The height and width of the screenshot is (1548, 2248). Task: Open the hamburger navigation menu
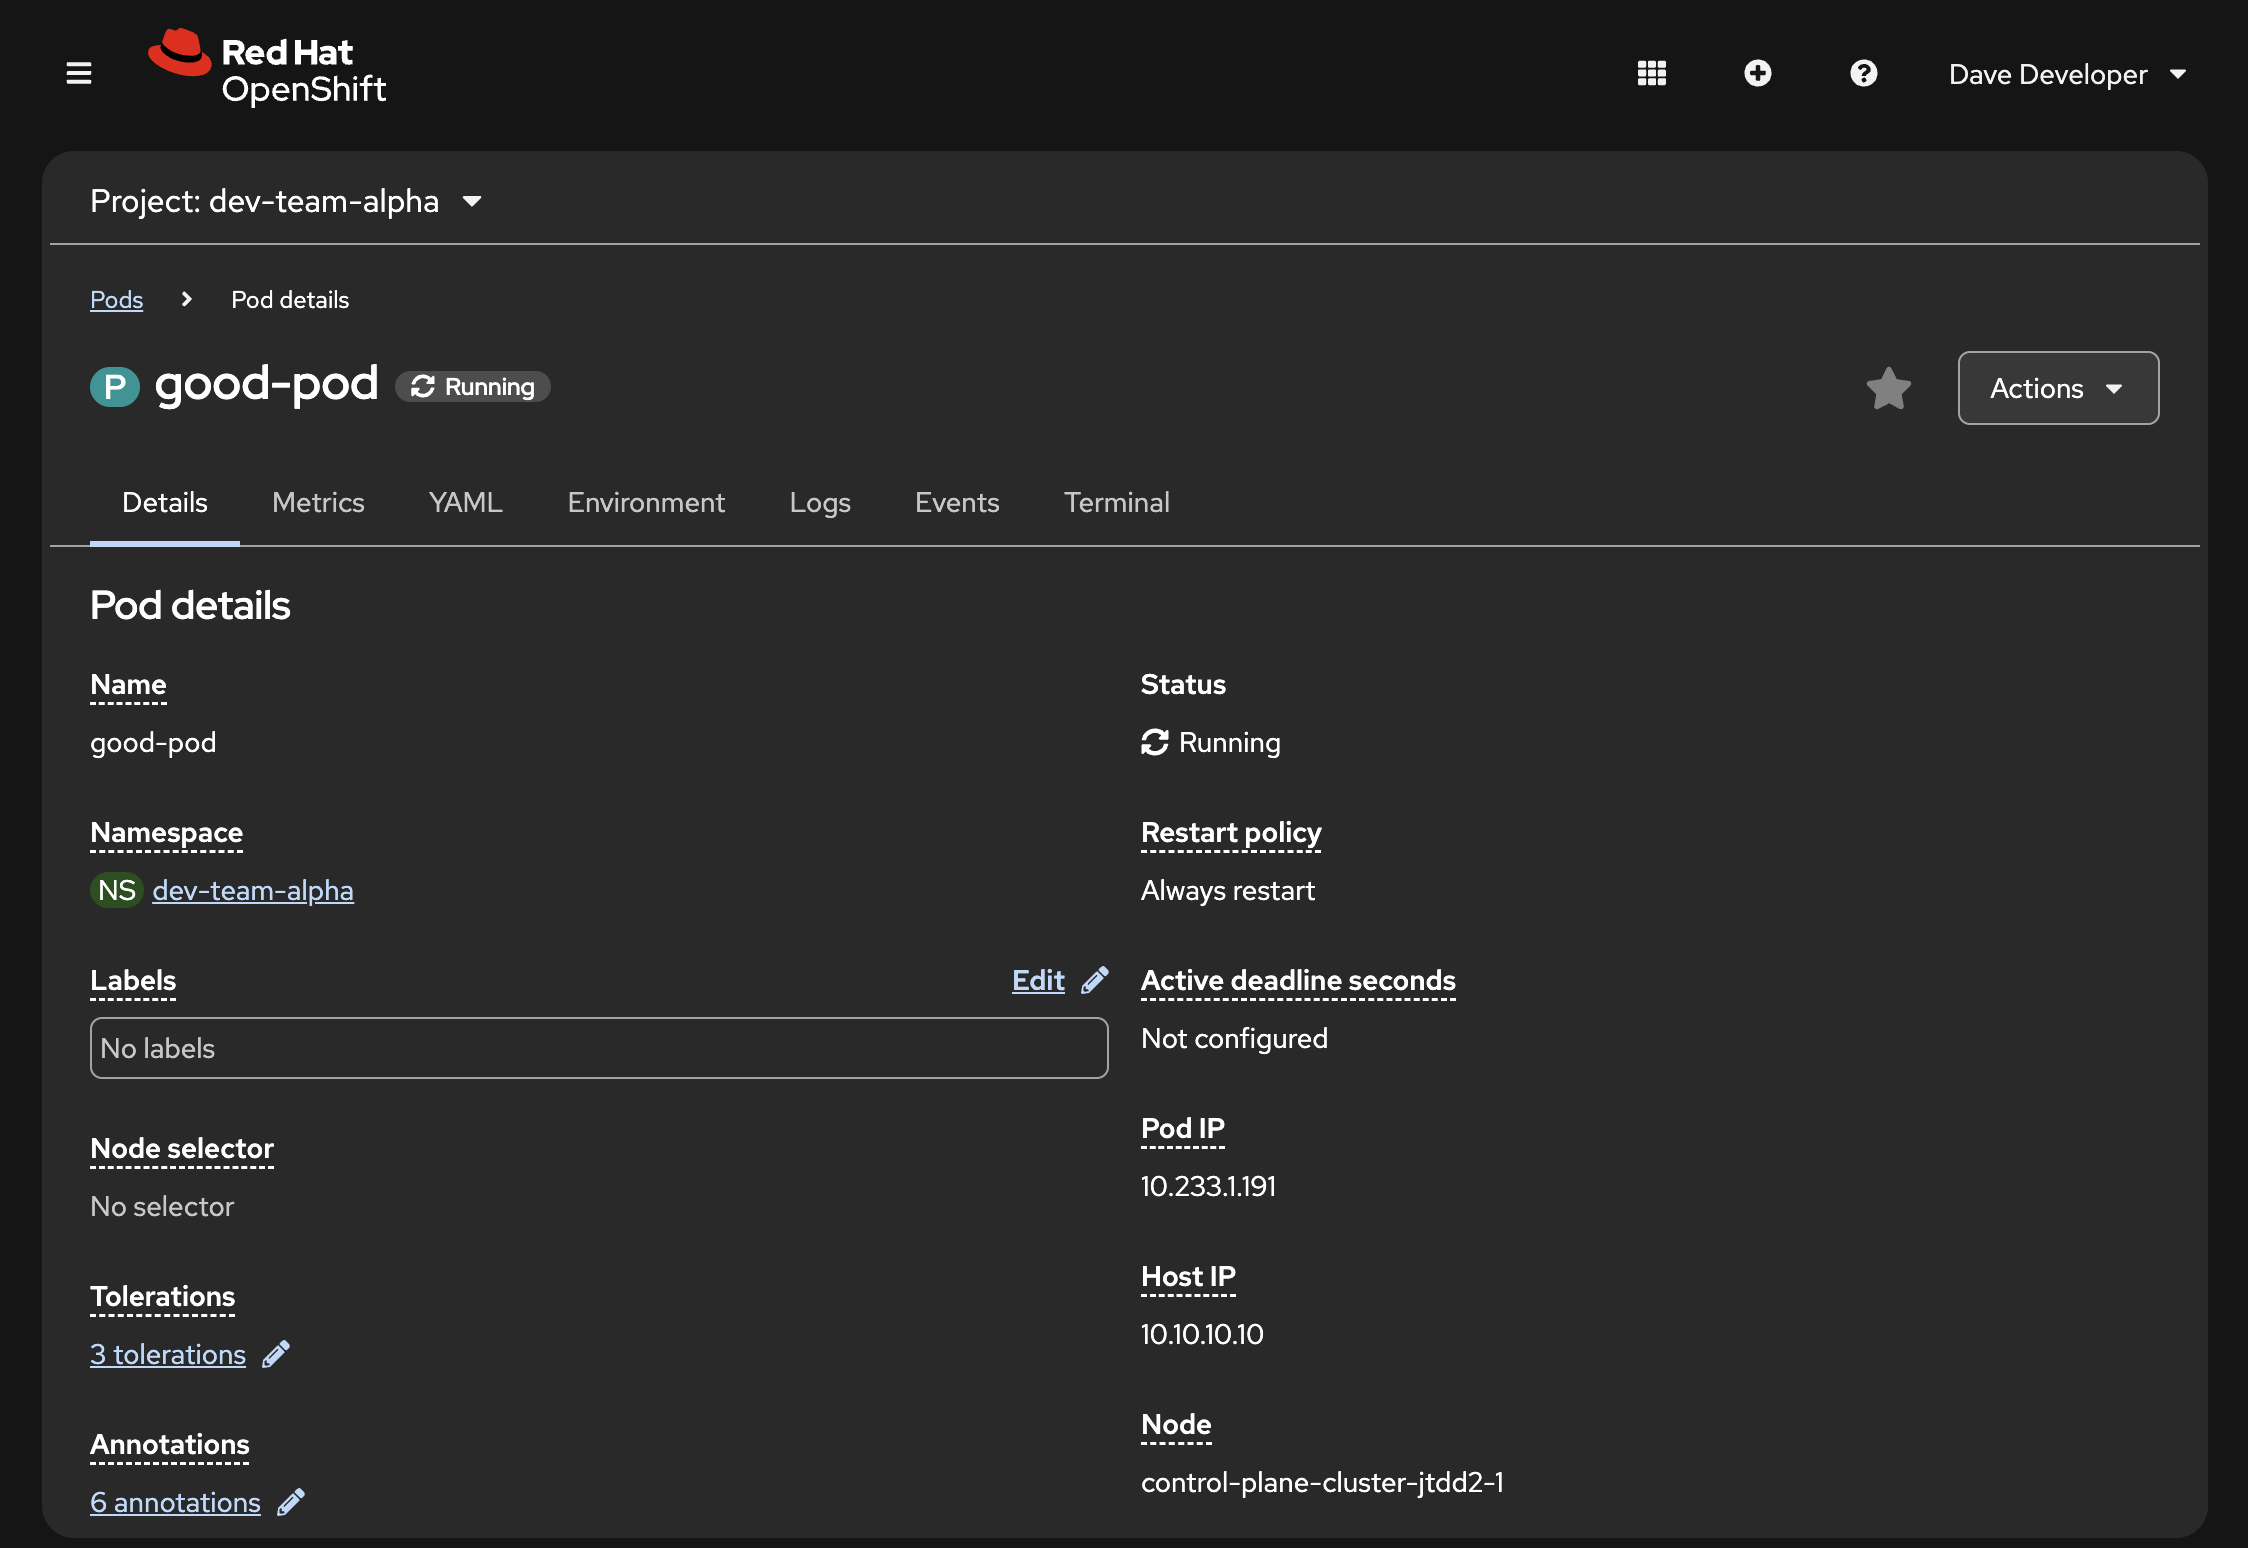(x=79, y=73)
